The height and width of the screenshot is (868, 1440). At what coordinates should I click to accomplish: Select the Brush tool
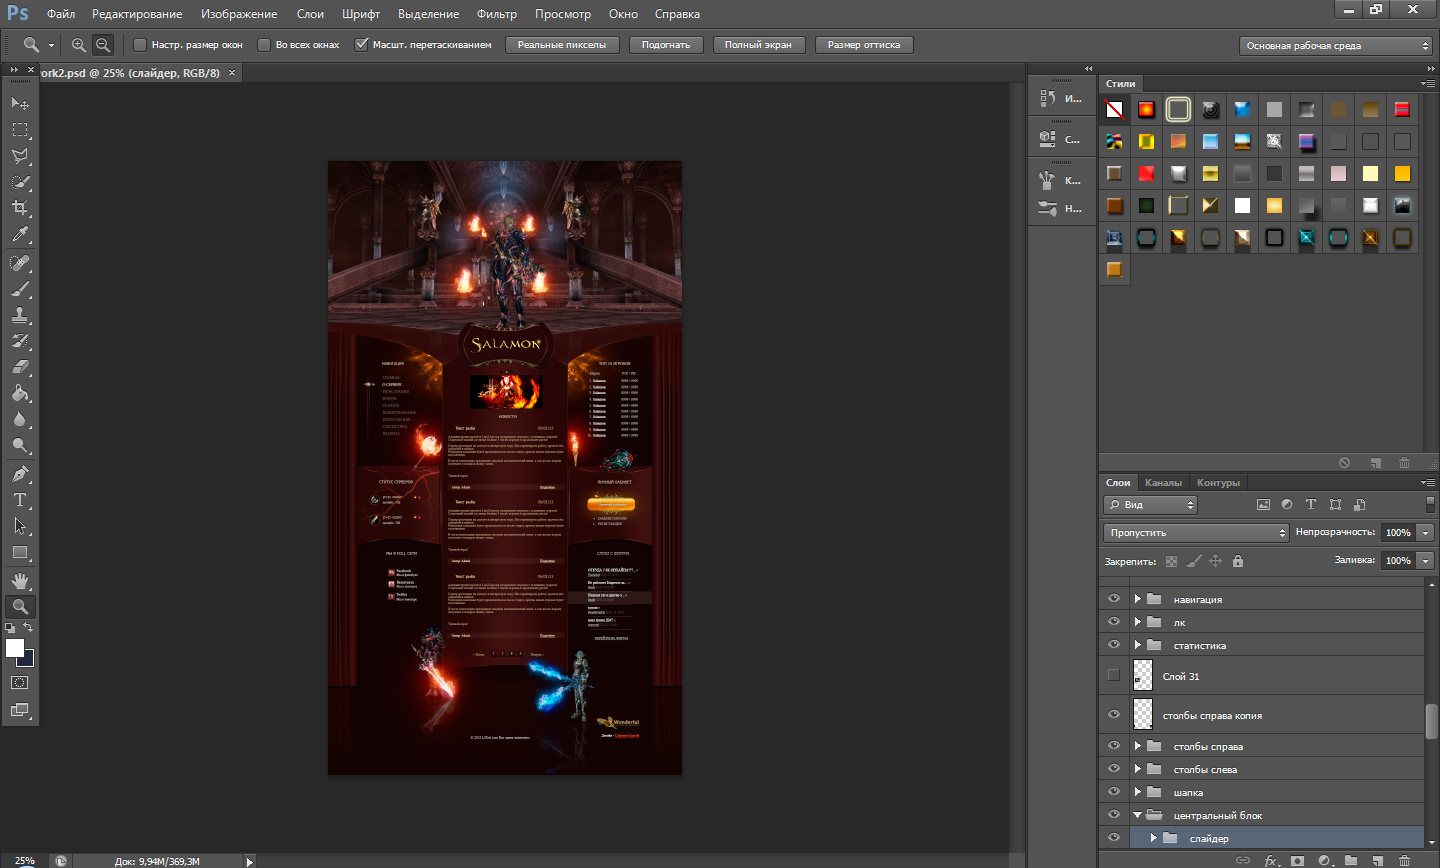(20, 289)
